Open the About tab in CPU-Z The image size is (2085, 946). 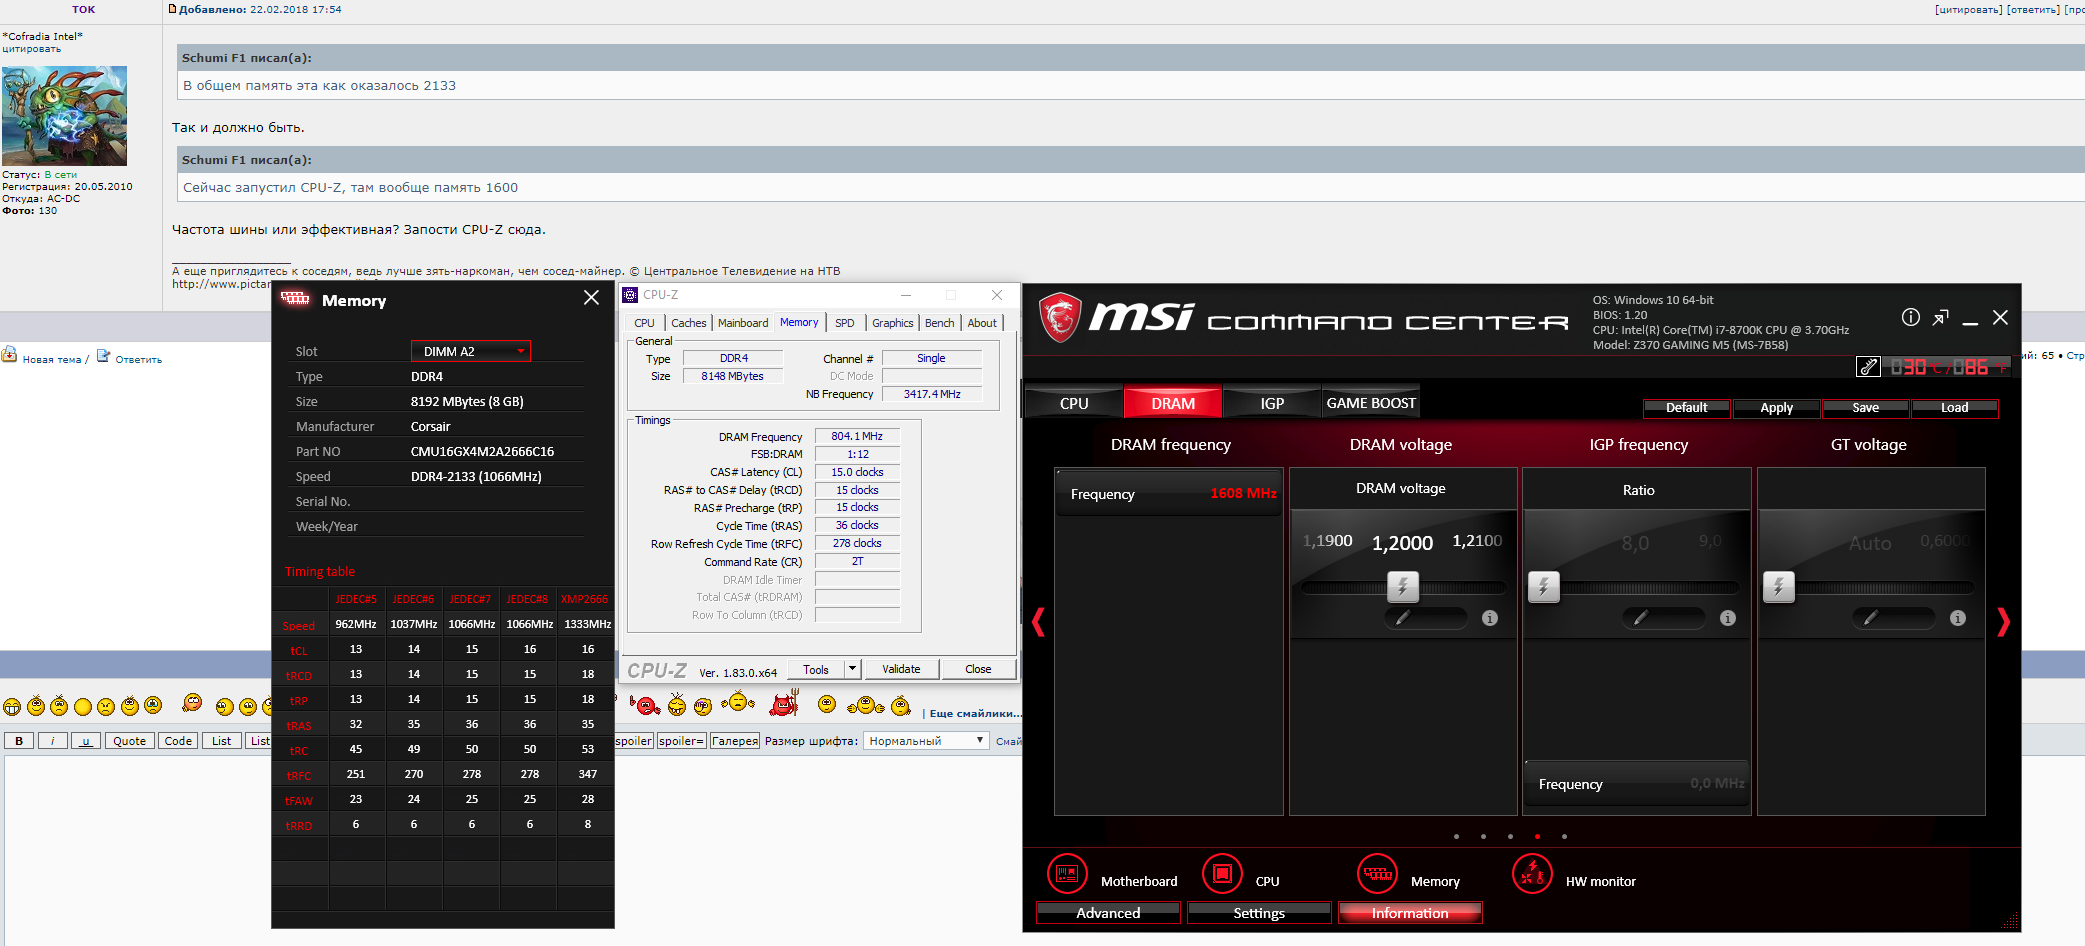[x=982, y=323]
